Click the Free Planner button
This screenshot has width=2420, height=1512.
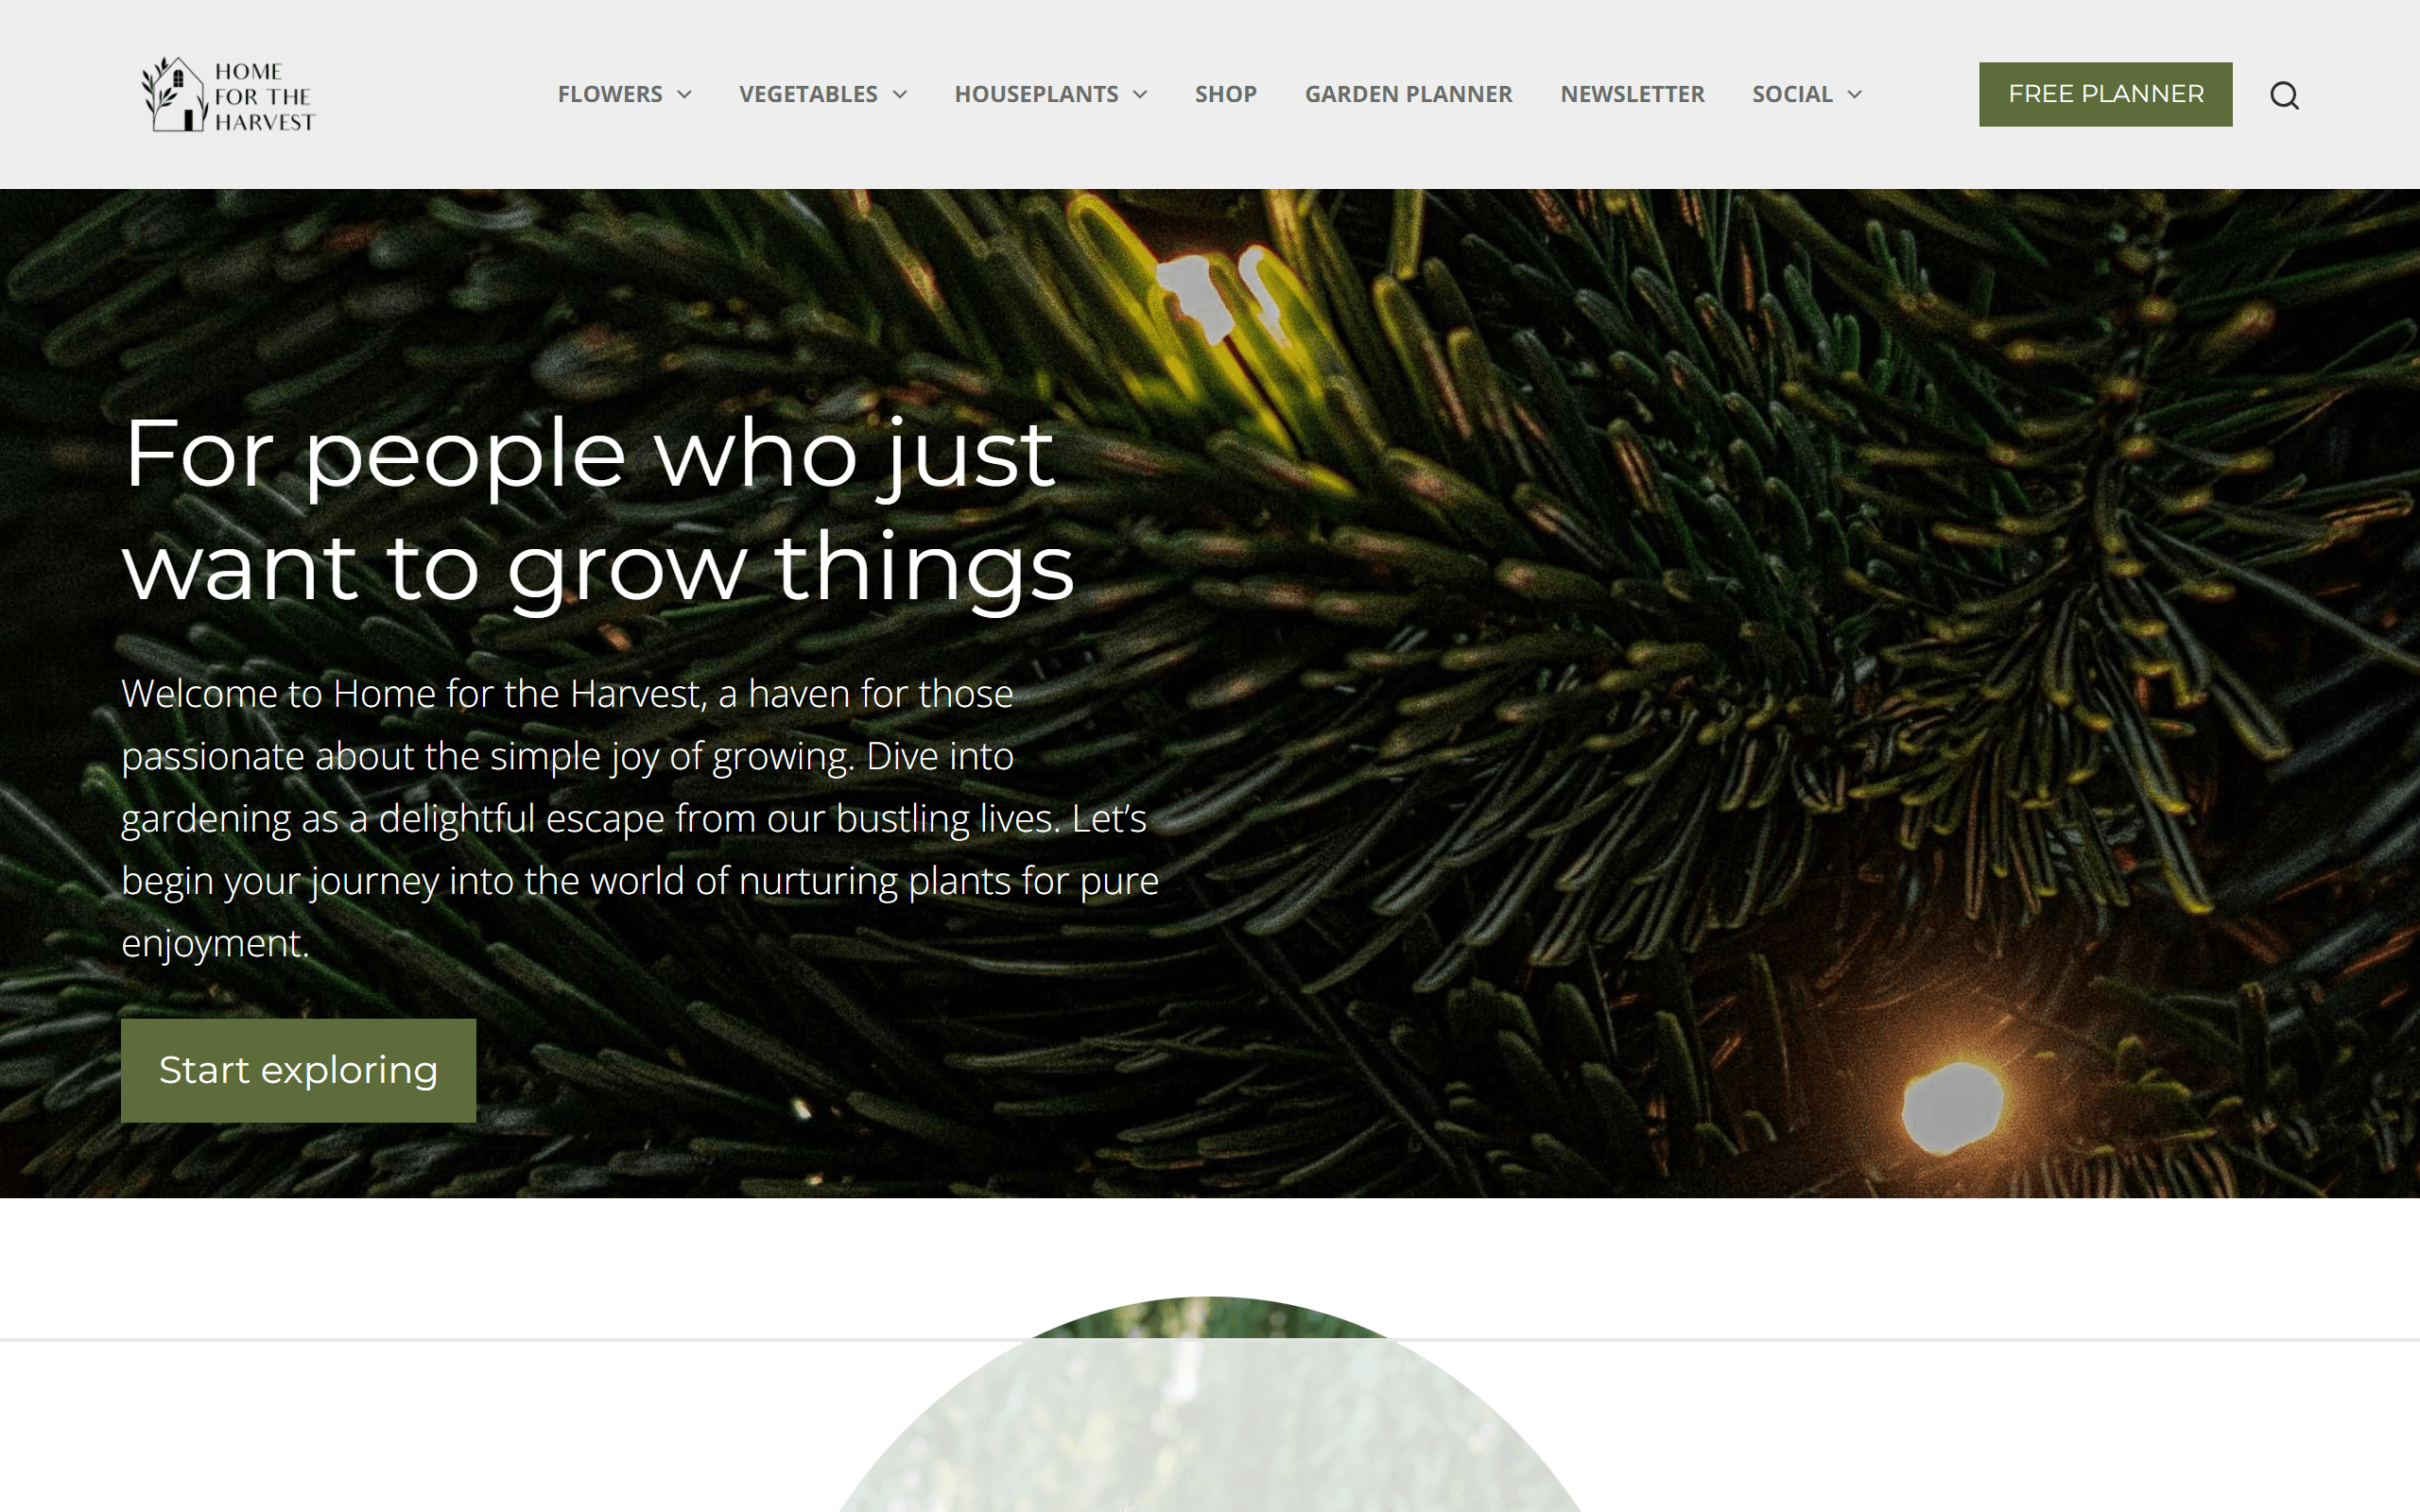[x=2105, y=94]
